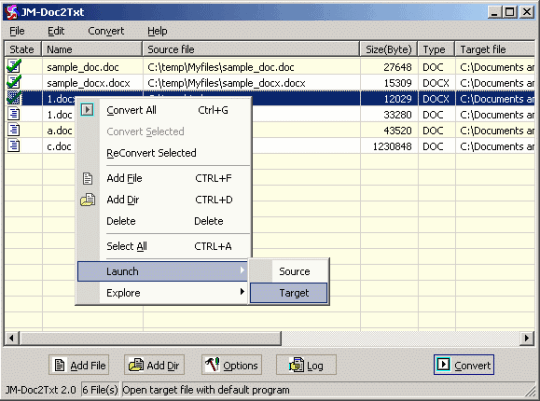Select the c.doc file name
Viewport: 540px width, 401px height.
[x=59, y=146]
